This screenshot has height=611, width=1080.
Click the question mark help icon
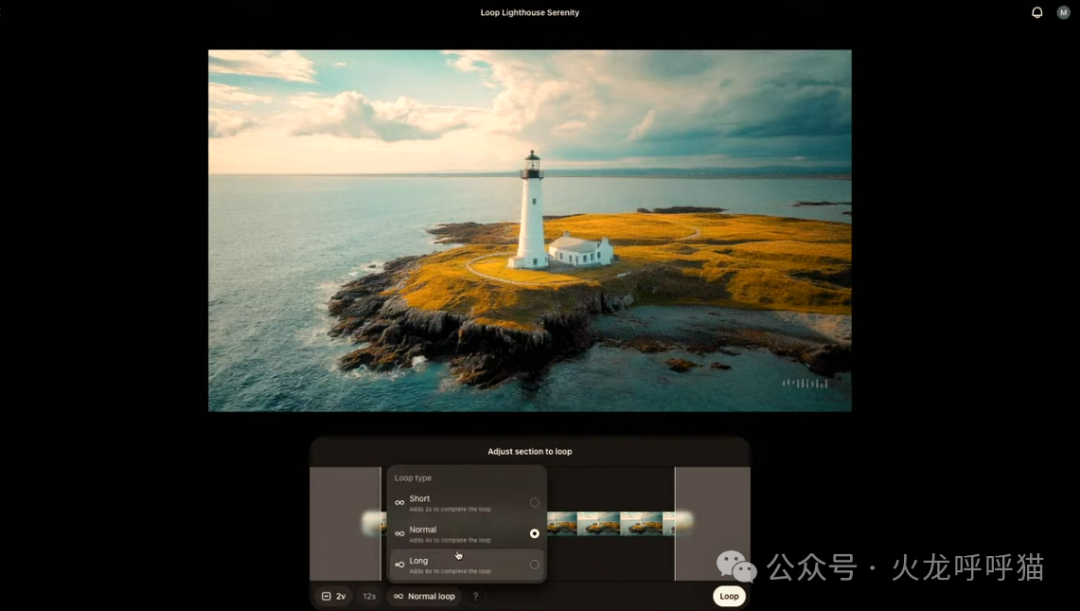(x=475, y=597)
